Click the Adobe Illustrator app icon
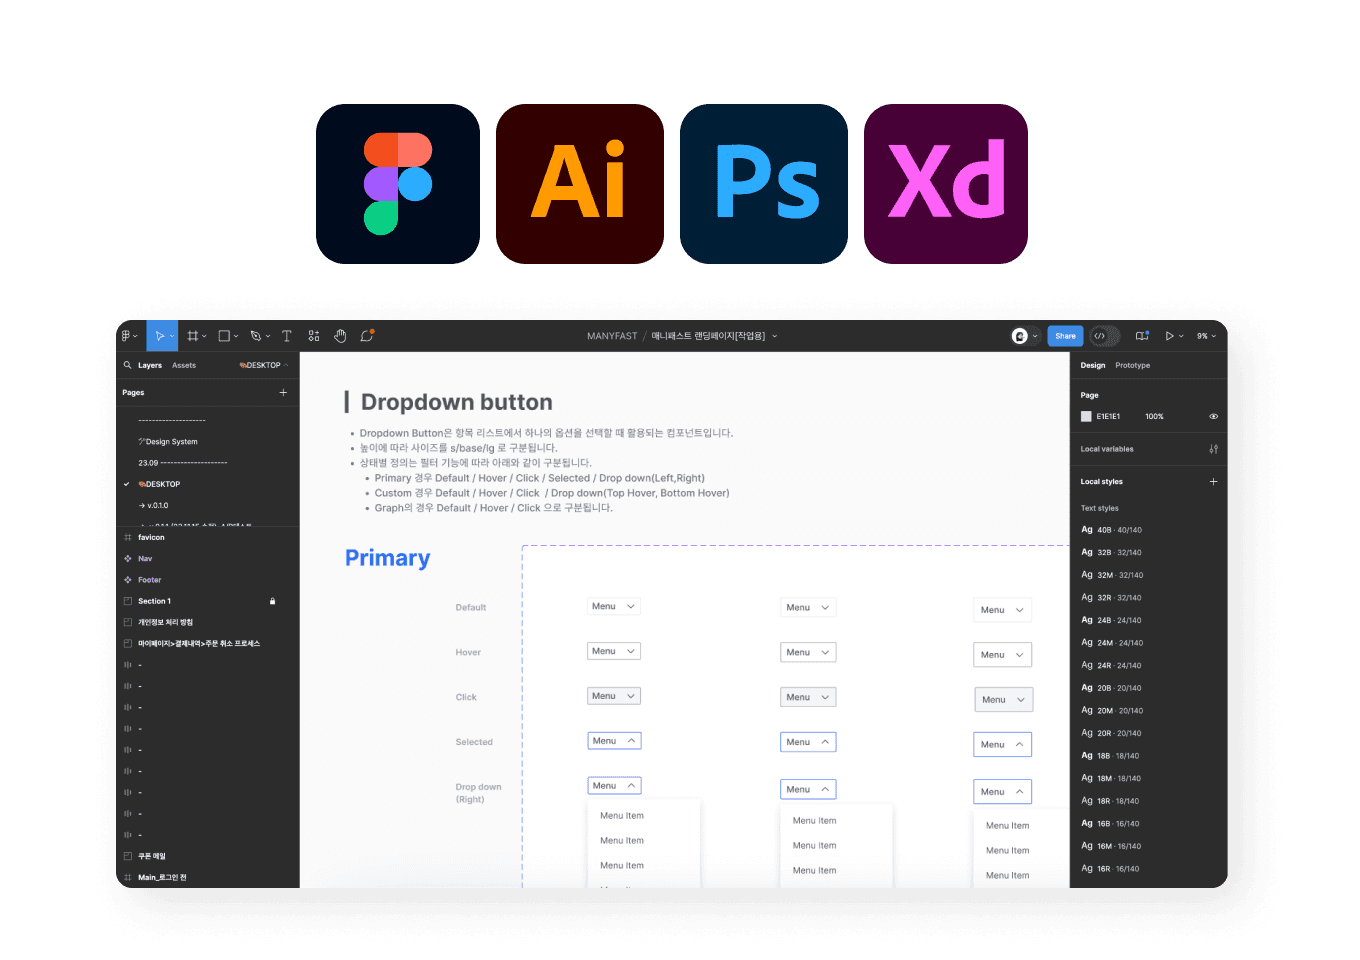 [580, 184]
